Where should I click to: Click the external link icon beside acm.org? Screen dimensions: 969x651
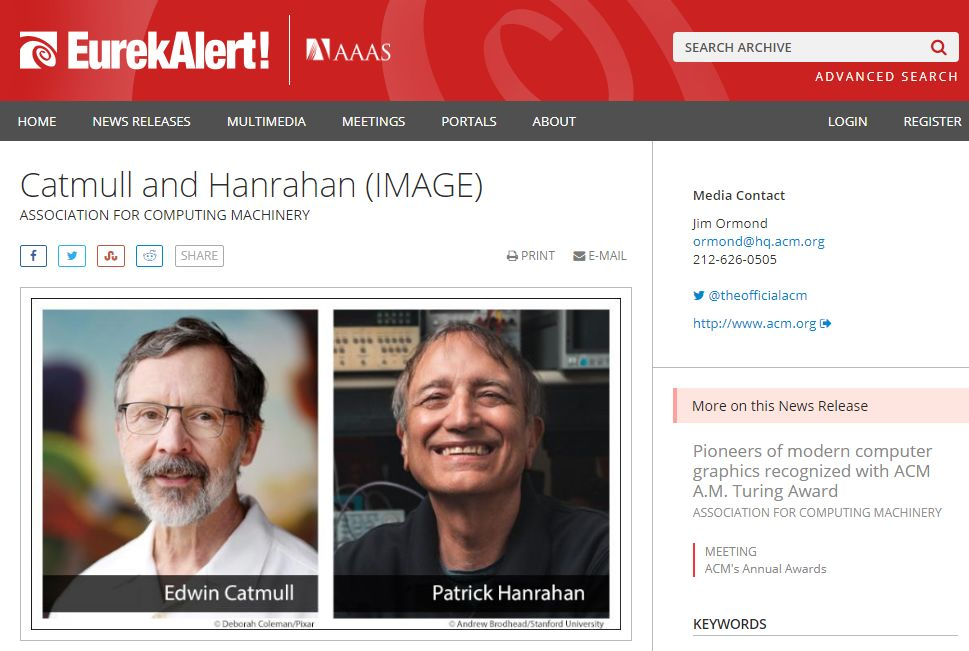(x=825, y=323)
